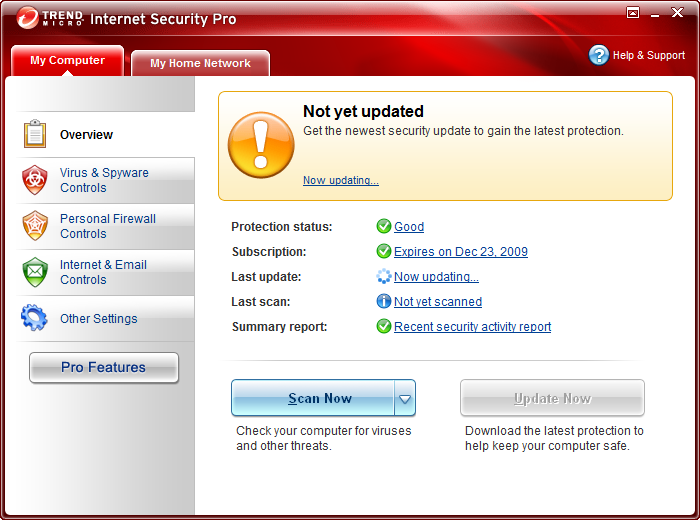Switch to My Home Network tab
The height and width of the screenshot is (520, 700).
coord(200,63)
